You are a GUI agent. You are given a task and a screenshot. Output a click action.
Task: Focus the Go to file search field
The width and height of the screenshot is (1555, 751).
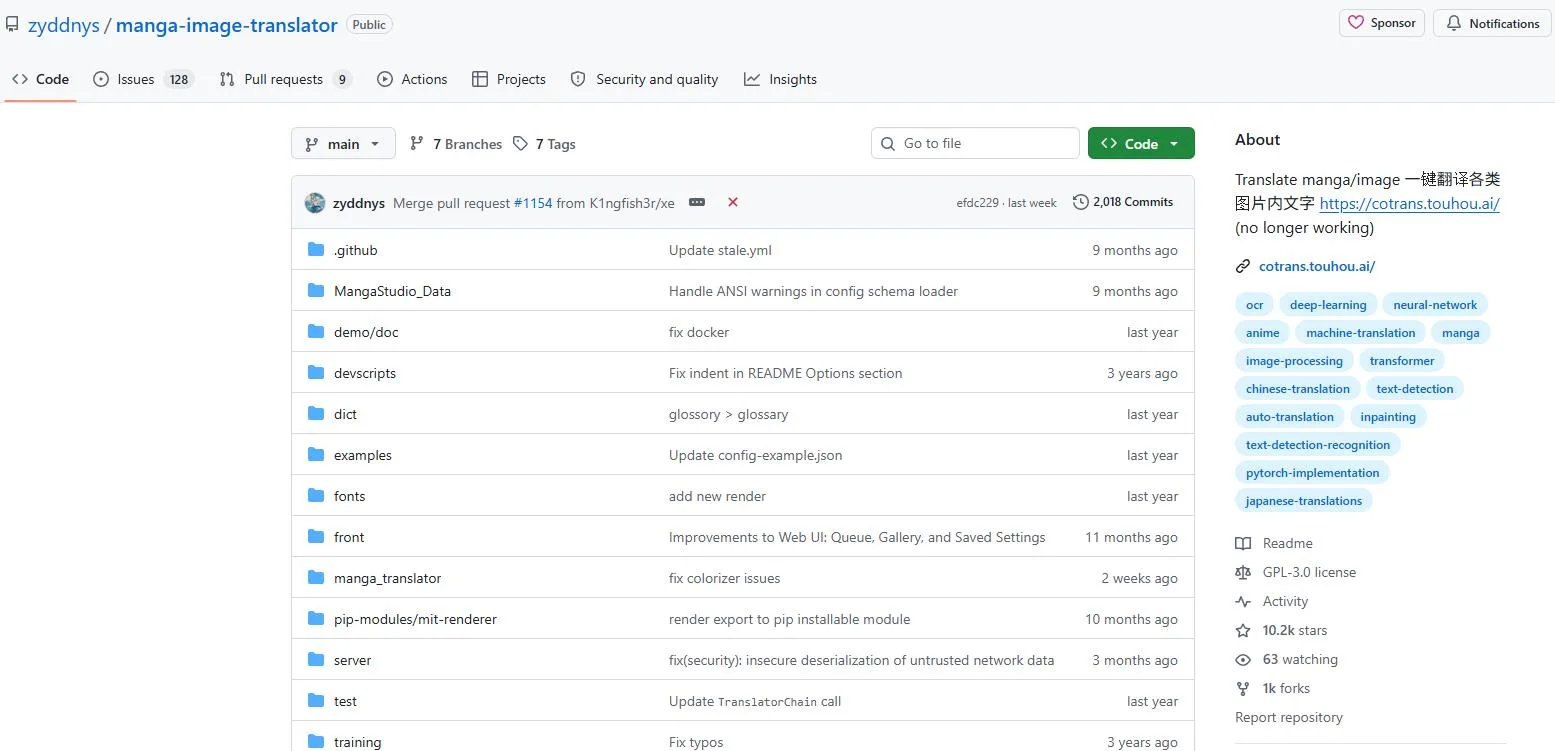975,144
